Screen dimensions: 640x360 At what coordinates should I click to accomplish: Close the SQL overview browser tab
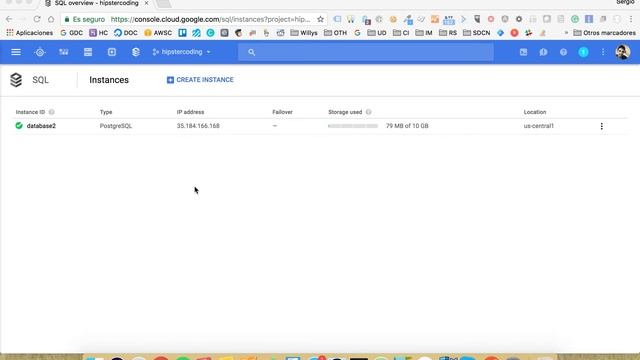pyautogui.click(x=147, y=3)
